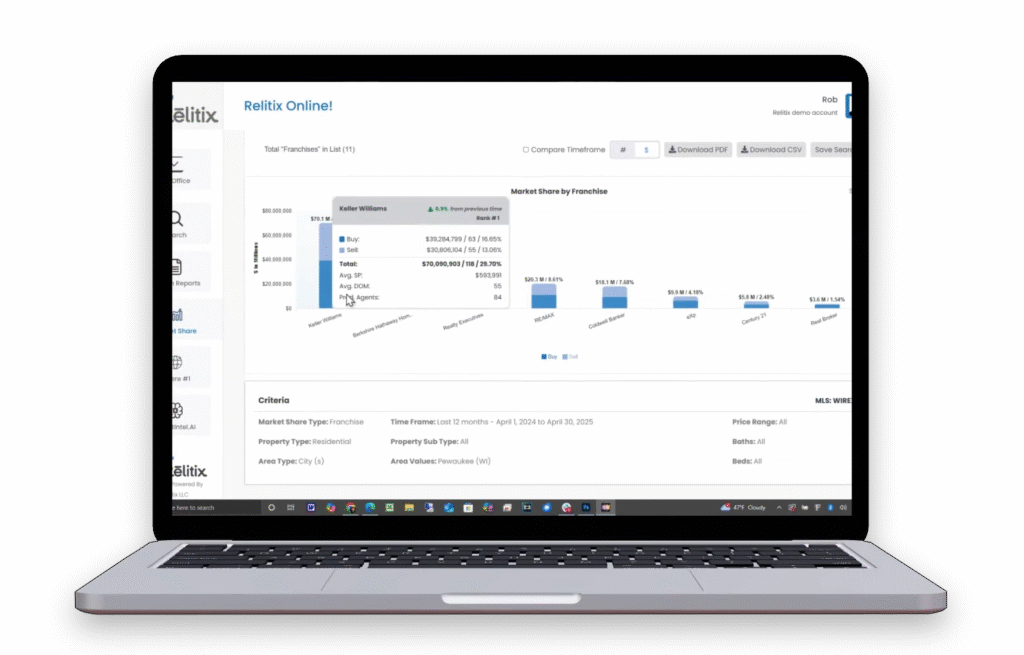The width and height of the screenshot is (1024, 655).
Task: Click the Save Search button
Action: (x=831, y=150)
